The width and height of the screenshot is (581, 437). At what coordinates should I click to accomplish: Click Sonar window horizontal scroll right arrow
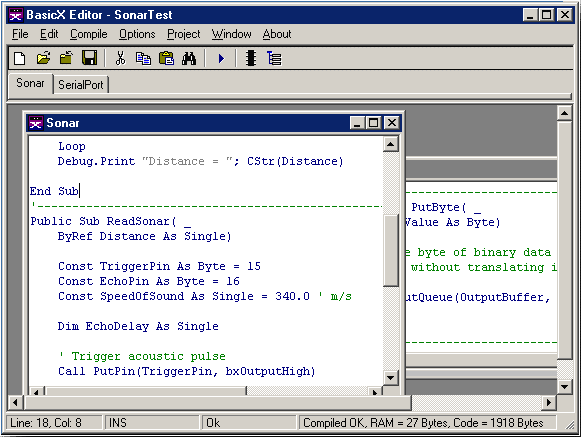pyautogui.click(x=375, y=391)
